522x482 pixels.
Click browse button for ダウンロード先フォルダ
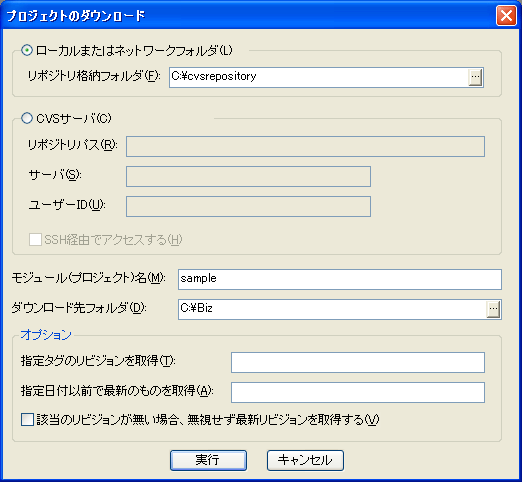point(493,309)
